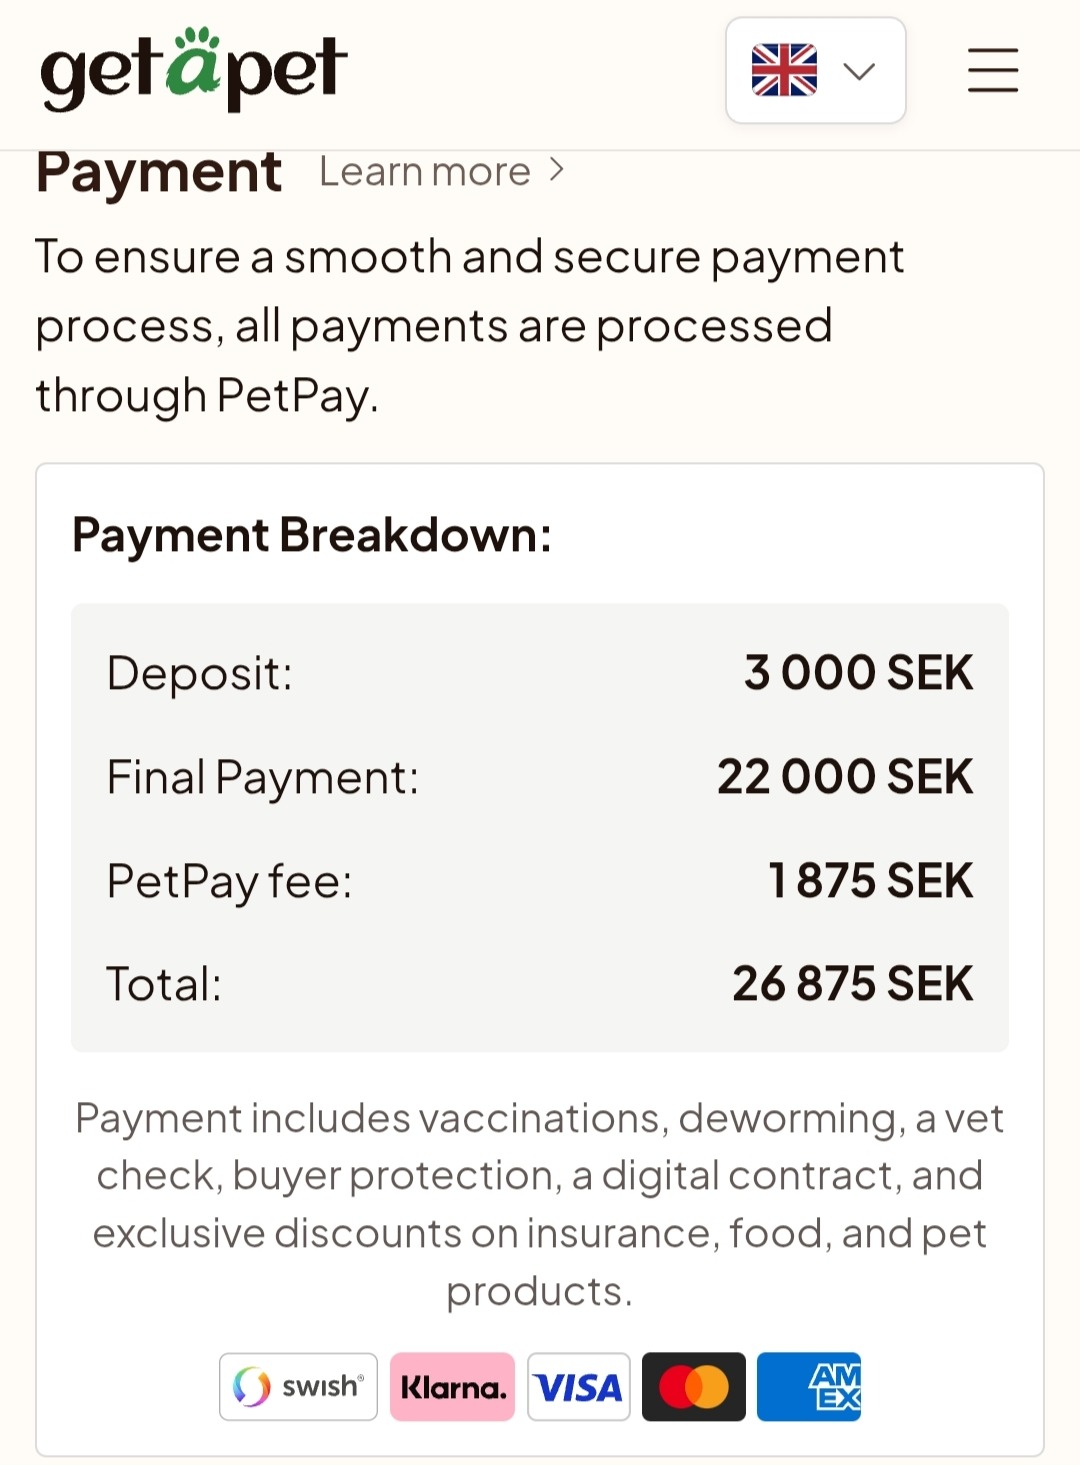This screenshot has width=1080, height=1465.
Task: Click the Payment Breakdown title
Action: pyautogui.click(x=312, y=535)
